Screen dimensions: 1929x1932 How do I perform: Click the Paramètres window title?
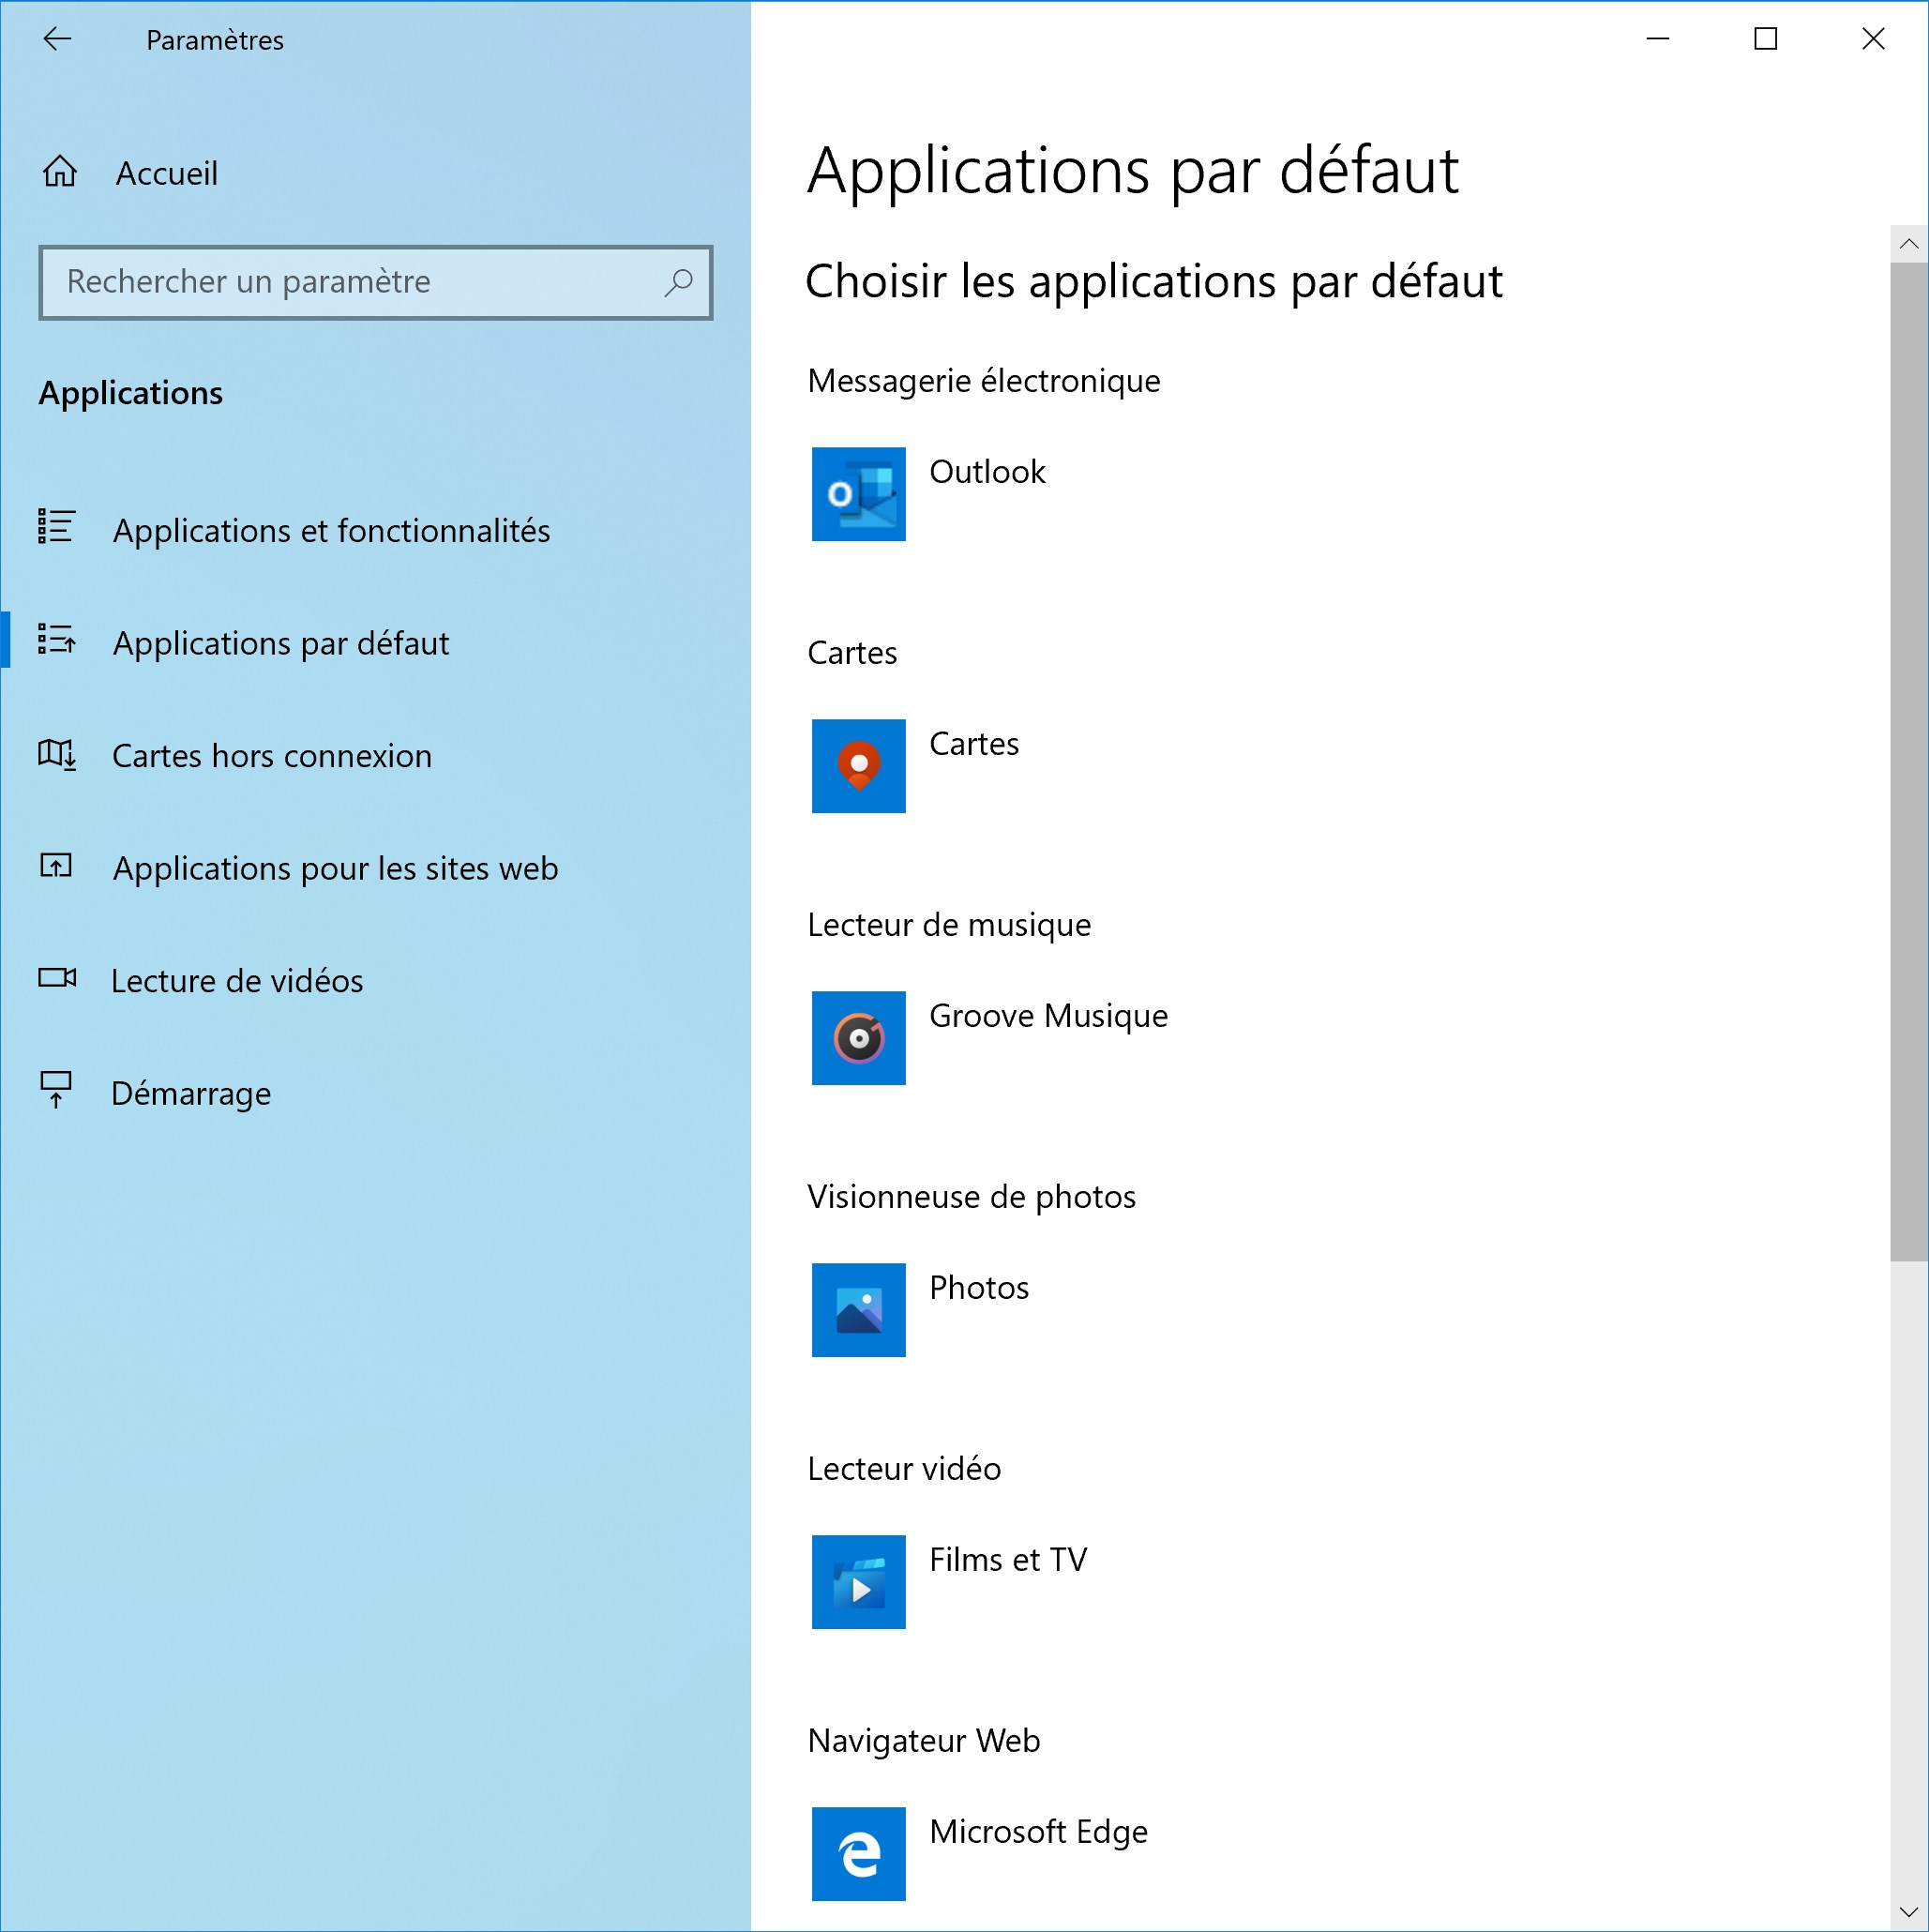[215, 40]
